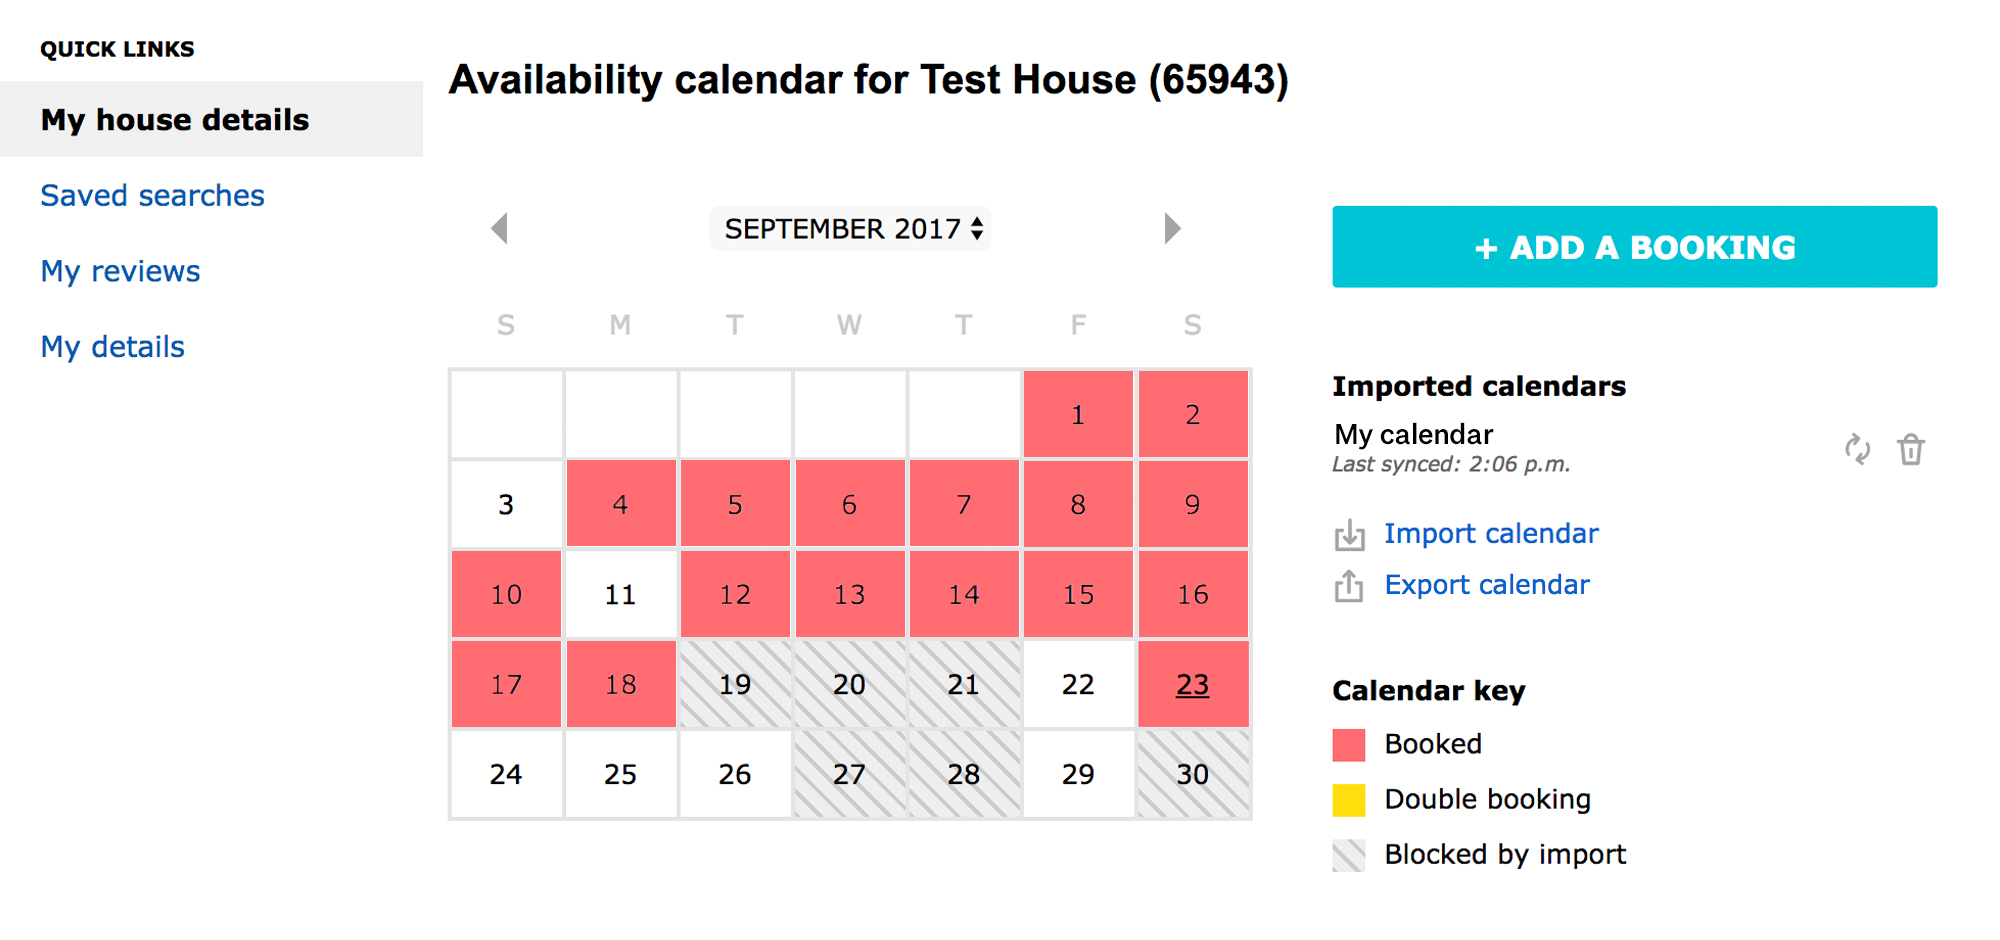Select September 23 on the calendar
This screenshot has width=2000, height=940.
coord(1192,684)
